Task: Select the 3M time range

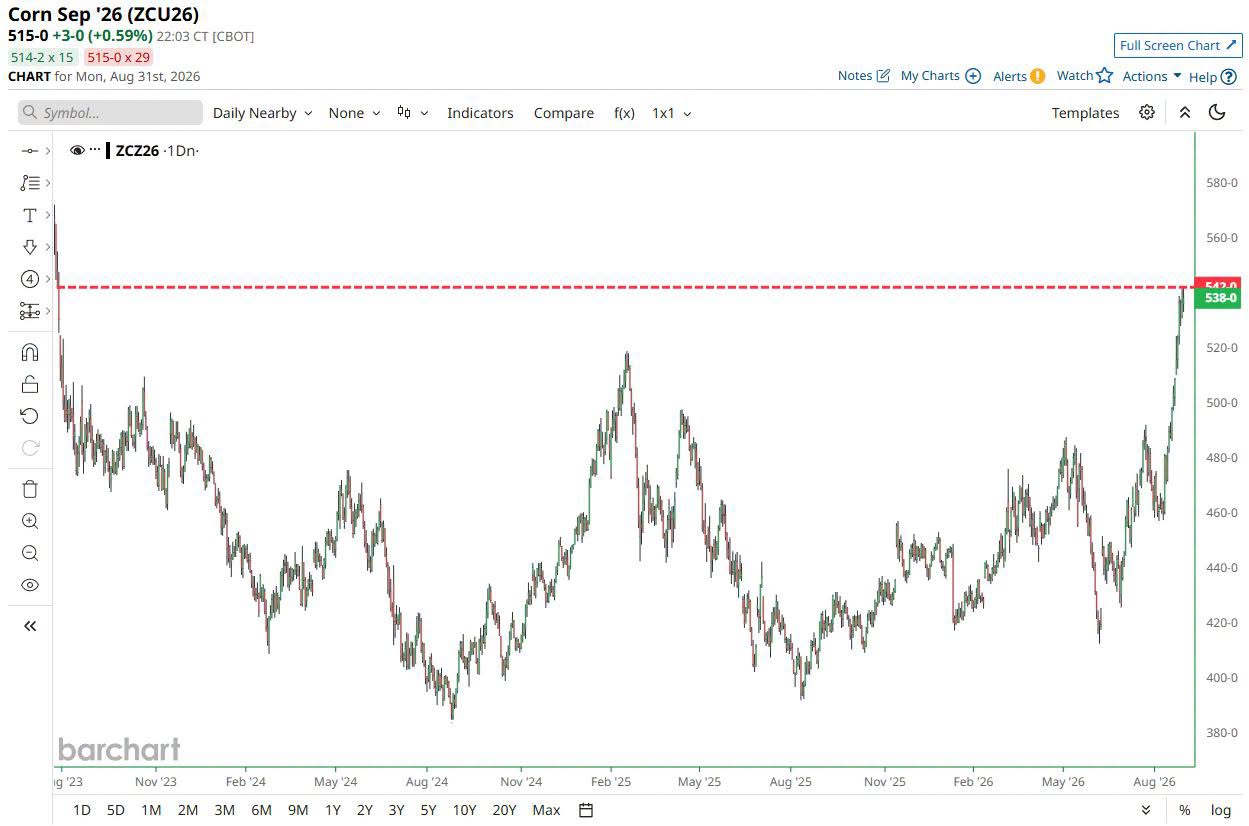Action: tap(224, 810)
